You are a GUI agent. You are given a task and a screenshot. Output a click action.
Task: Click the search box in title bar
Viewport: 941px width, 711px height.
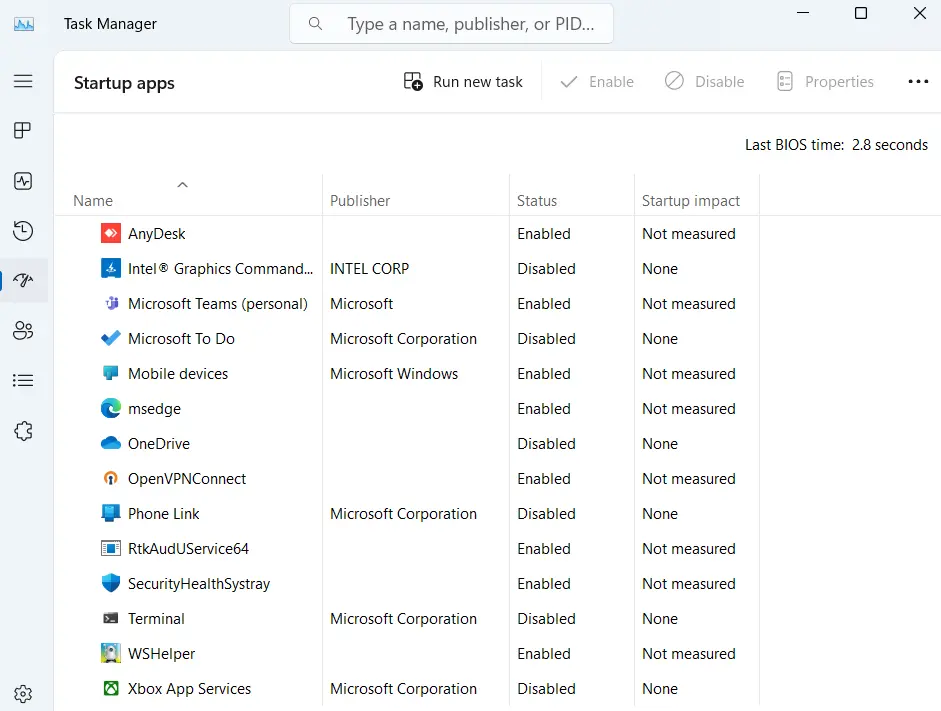[451, 24]
